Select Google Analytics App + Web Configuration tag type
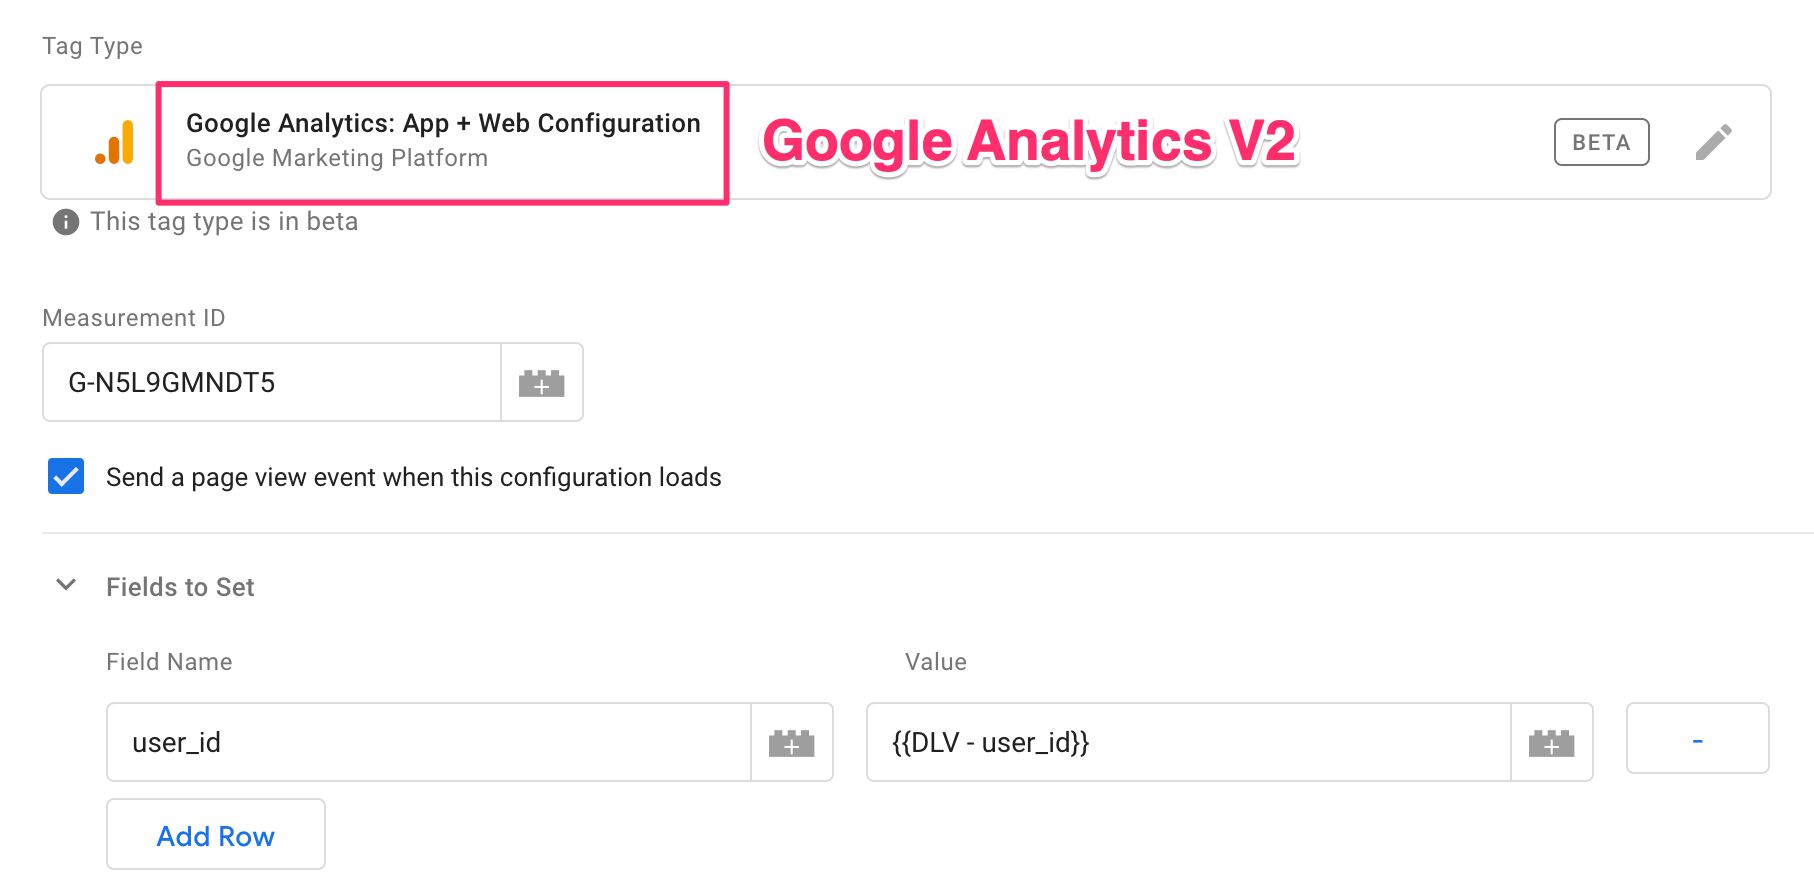 coord(443,123)
